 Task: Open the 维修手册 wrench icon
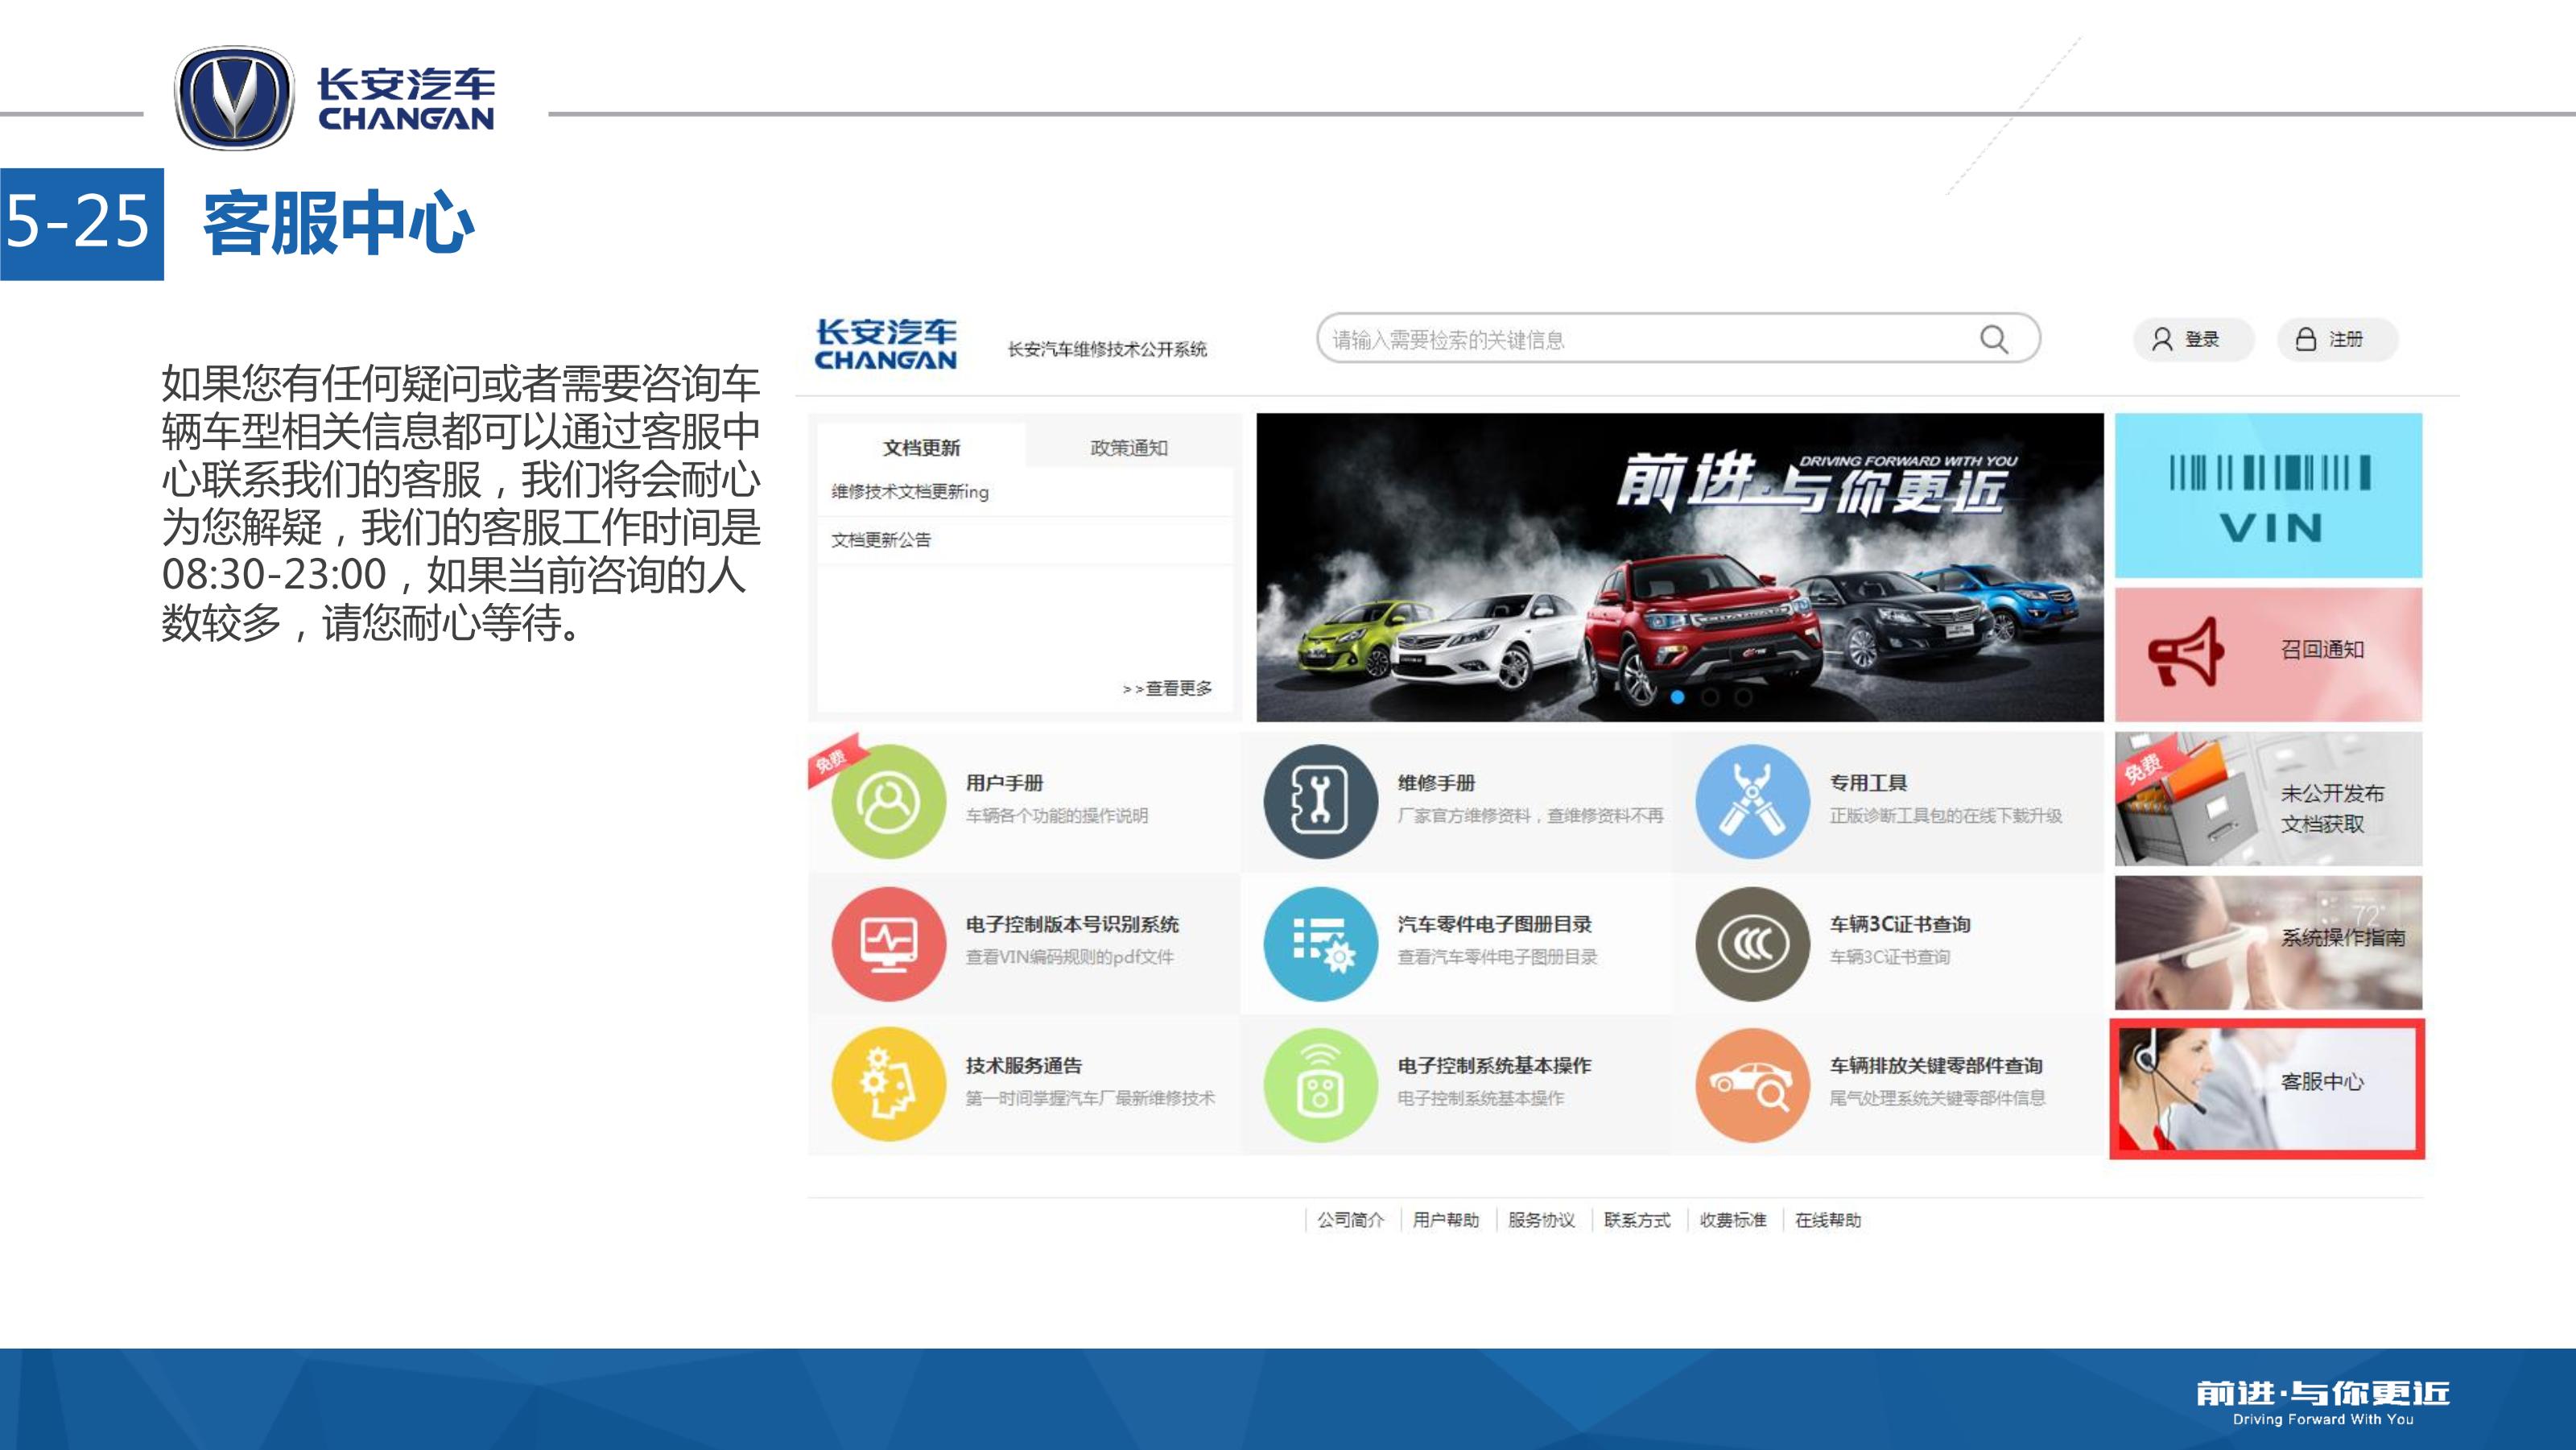coord(1320,801)
